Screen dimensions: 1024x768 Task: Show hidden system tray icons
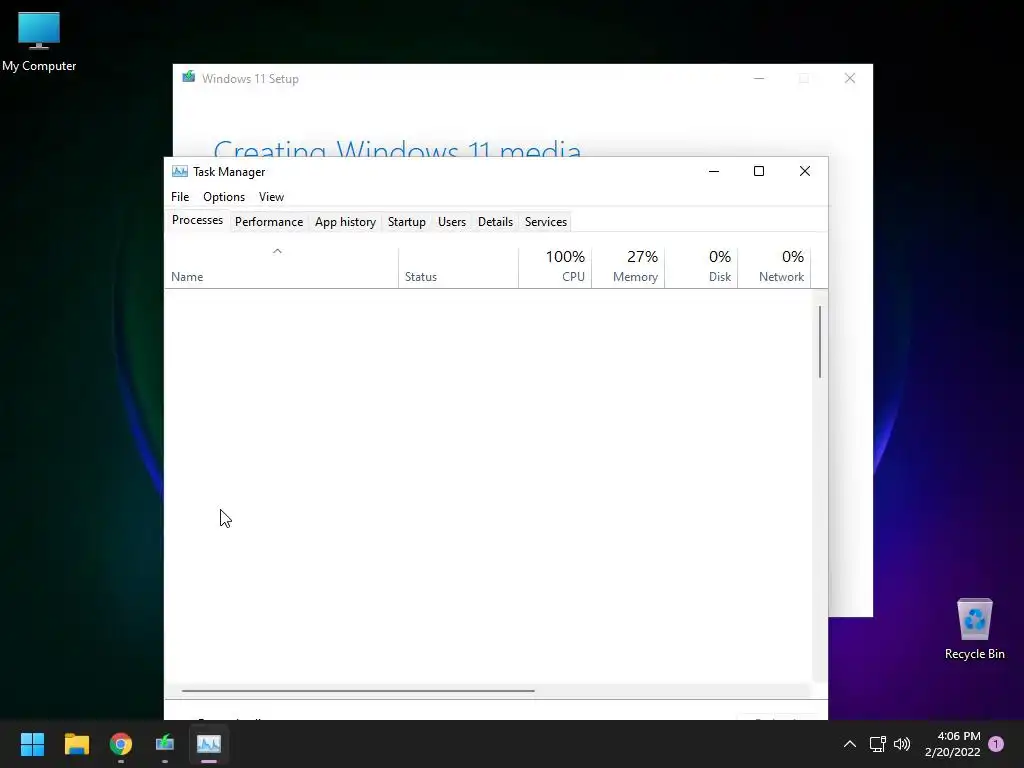click(850, 744)
